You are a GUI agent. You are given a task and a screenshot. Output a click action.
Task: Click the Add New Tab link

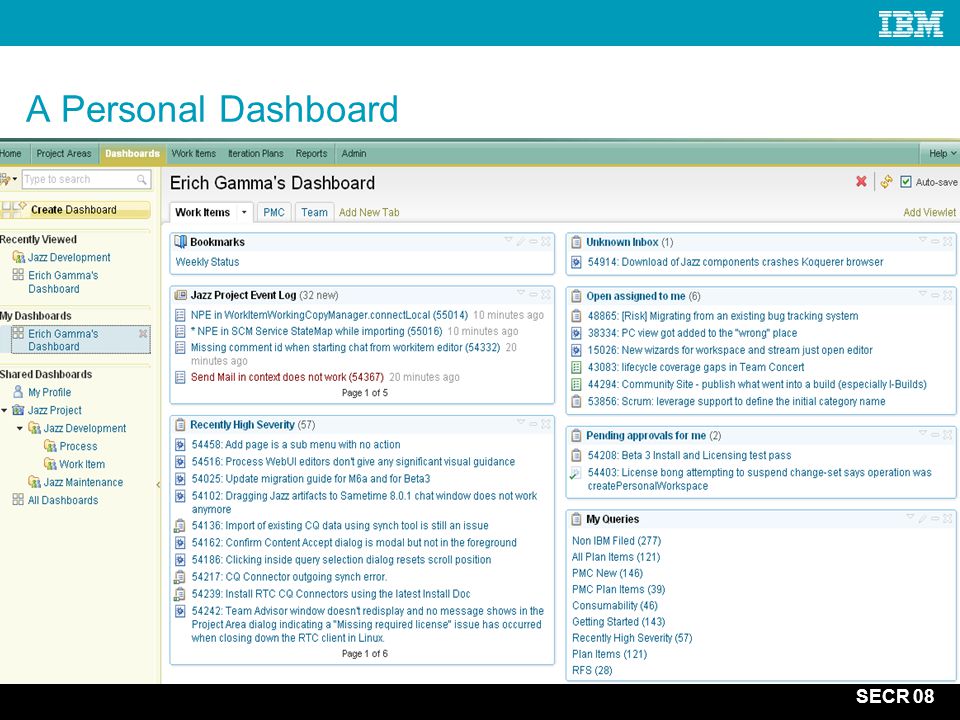tap(369, 212)
